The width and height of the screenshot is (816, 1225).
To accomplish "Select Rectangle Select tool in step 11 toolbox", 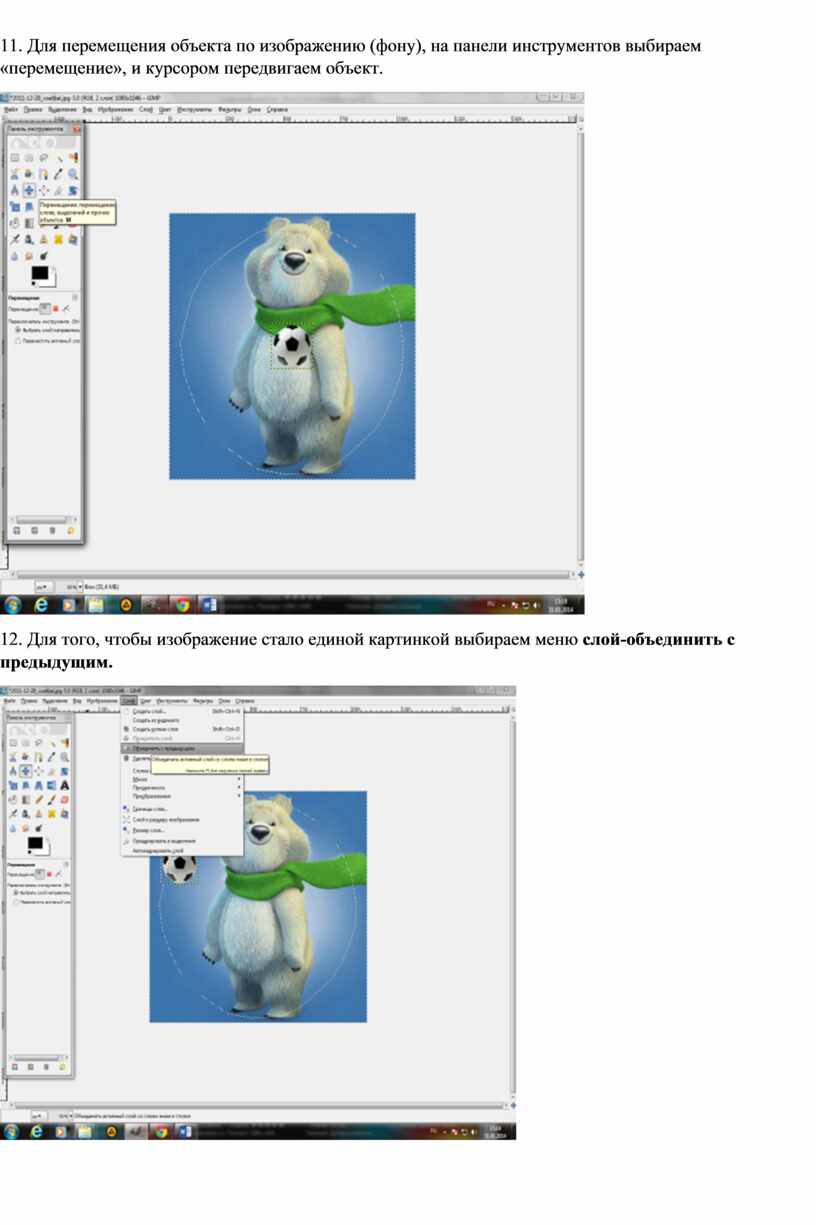I will click(15, 157).
